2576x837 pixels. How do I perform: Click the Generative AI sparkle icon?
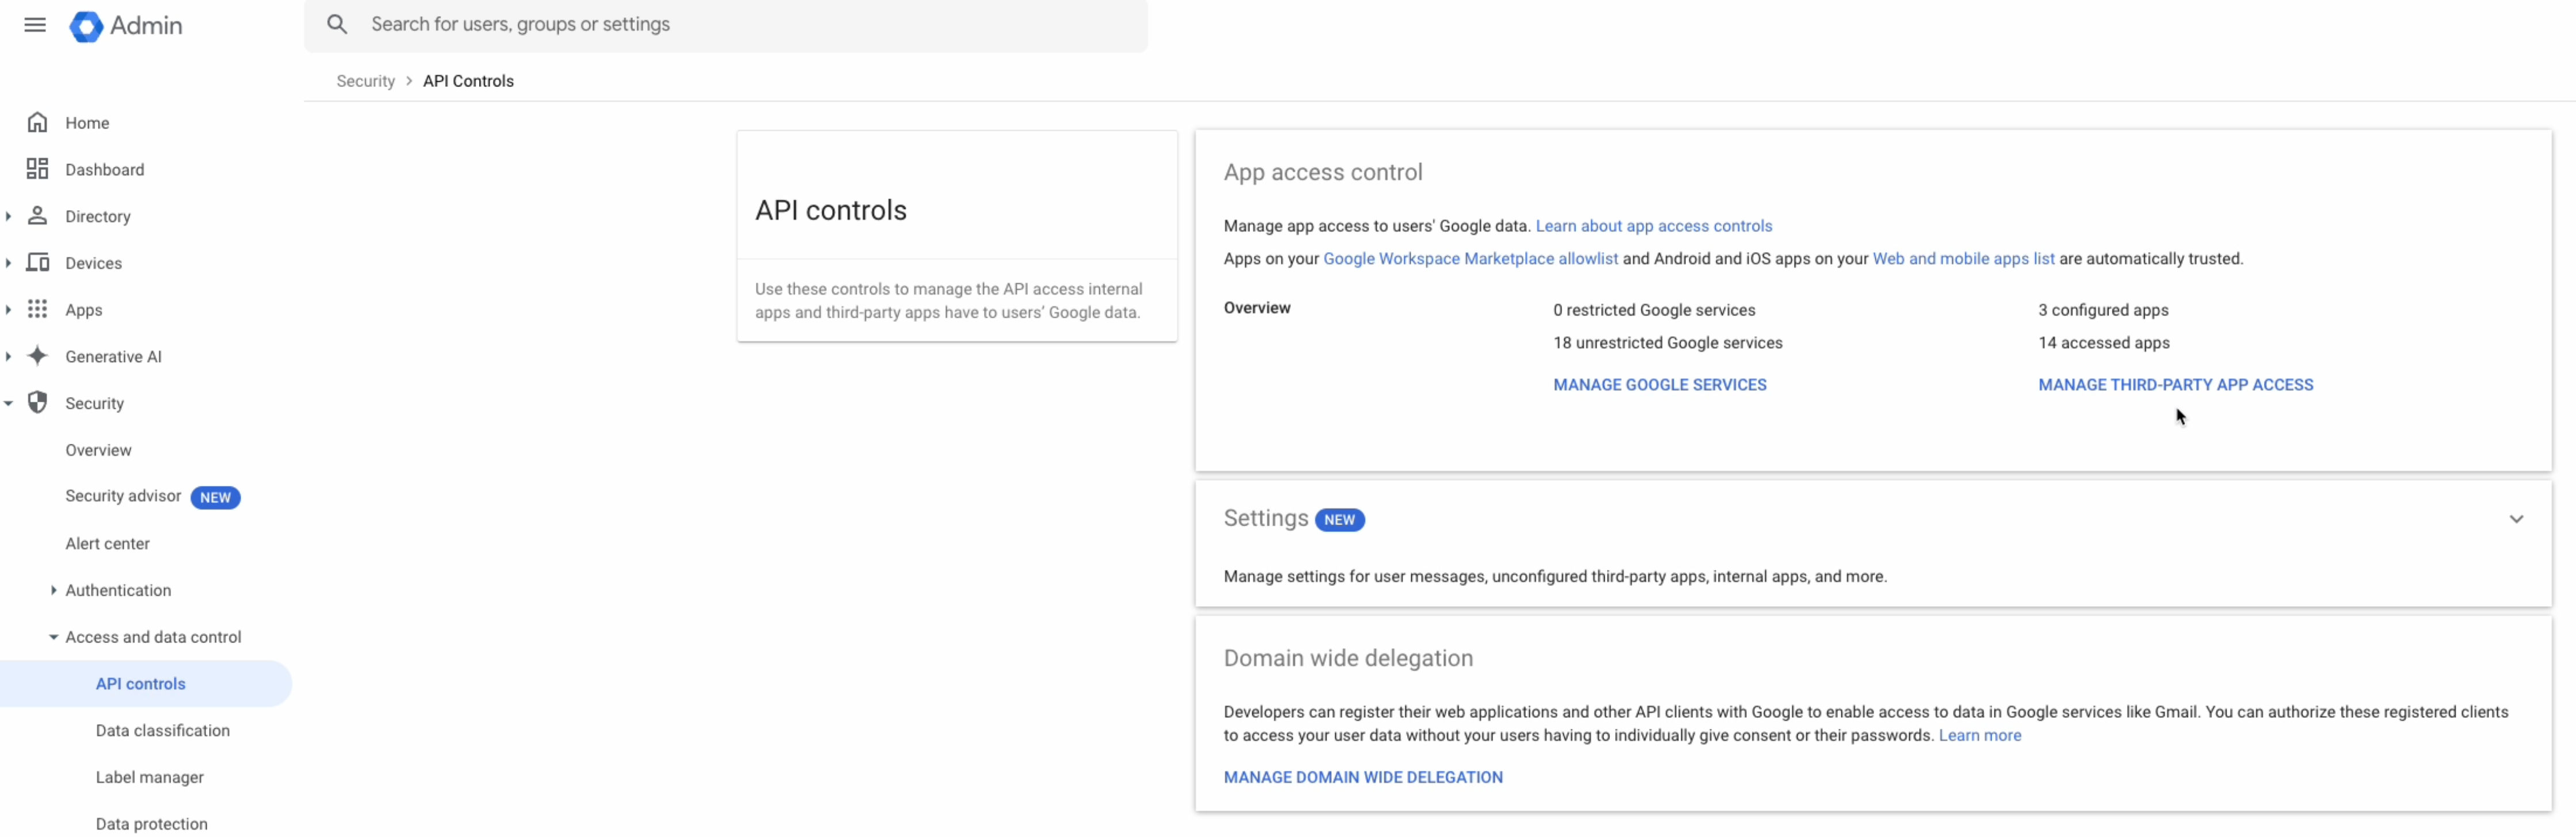coord(38,356)
